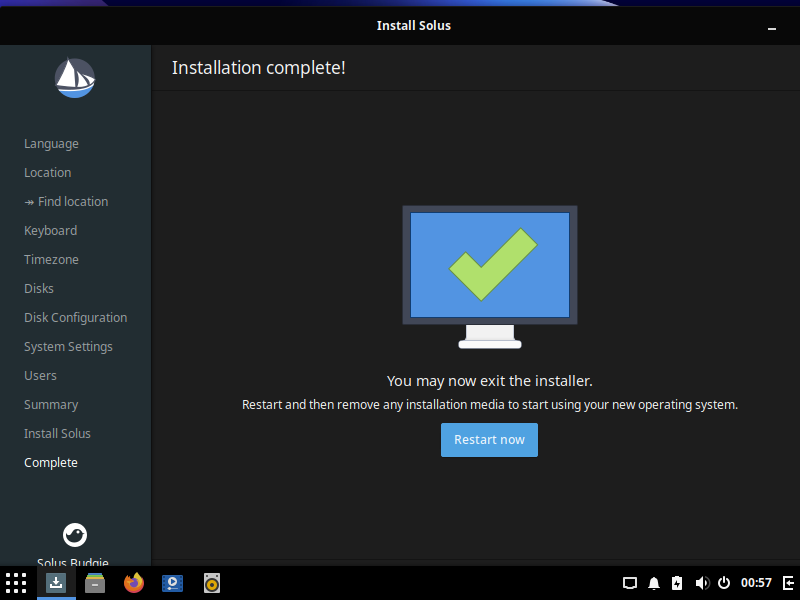Open the music player speaker icon
Screen dimensions: 800x600
(212, 583)
